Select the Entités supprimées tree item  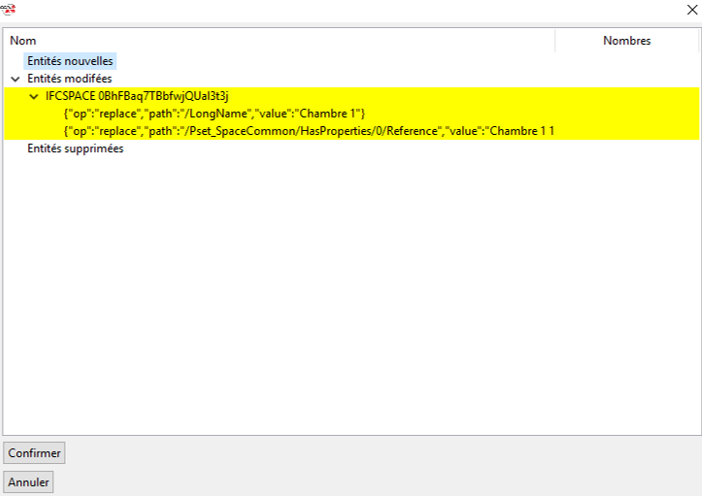75,149
